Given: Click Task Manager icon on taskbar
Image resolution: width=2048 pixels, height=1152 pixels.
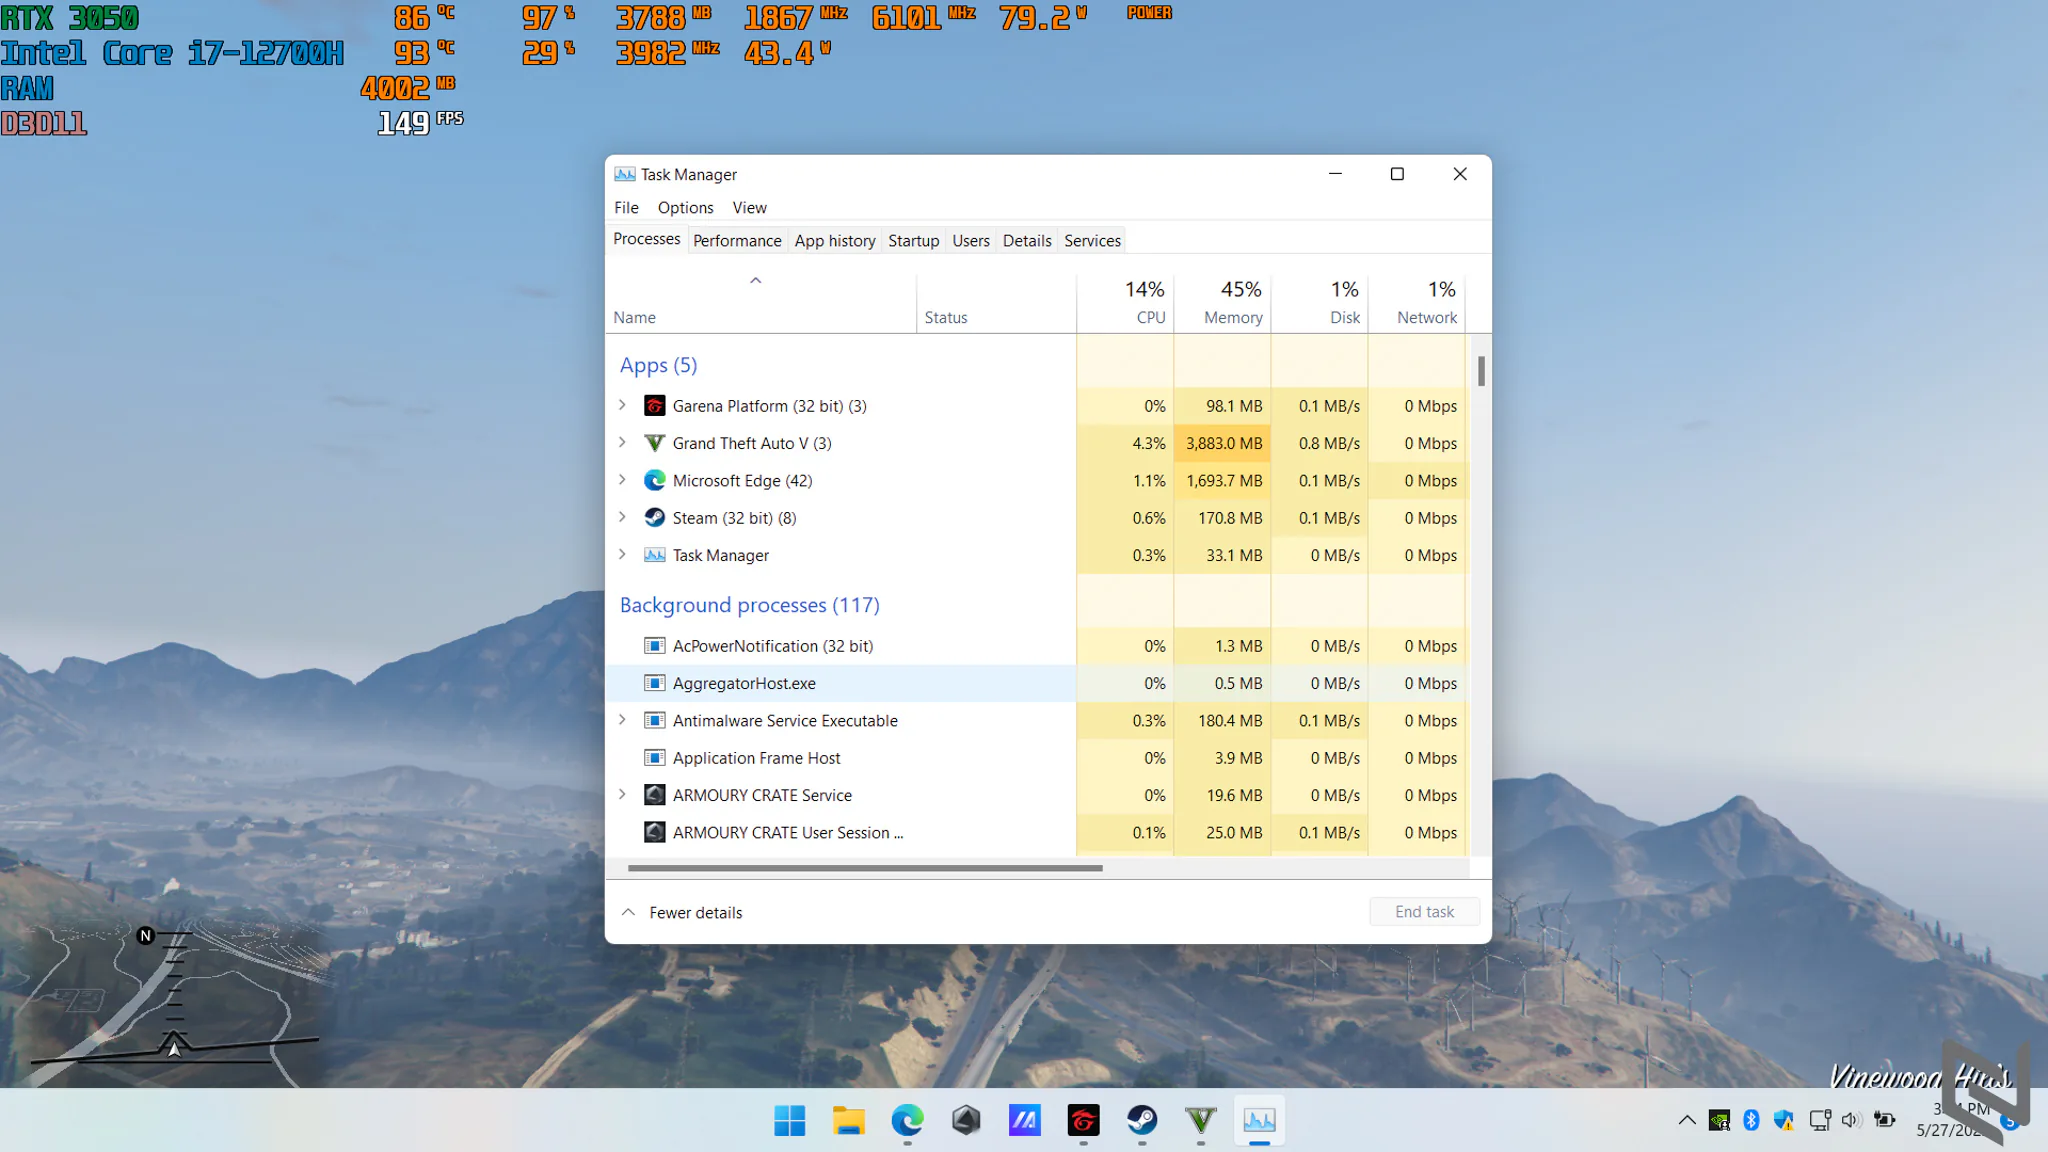Looking at the screenshot, I should pos(1259,1120).
